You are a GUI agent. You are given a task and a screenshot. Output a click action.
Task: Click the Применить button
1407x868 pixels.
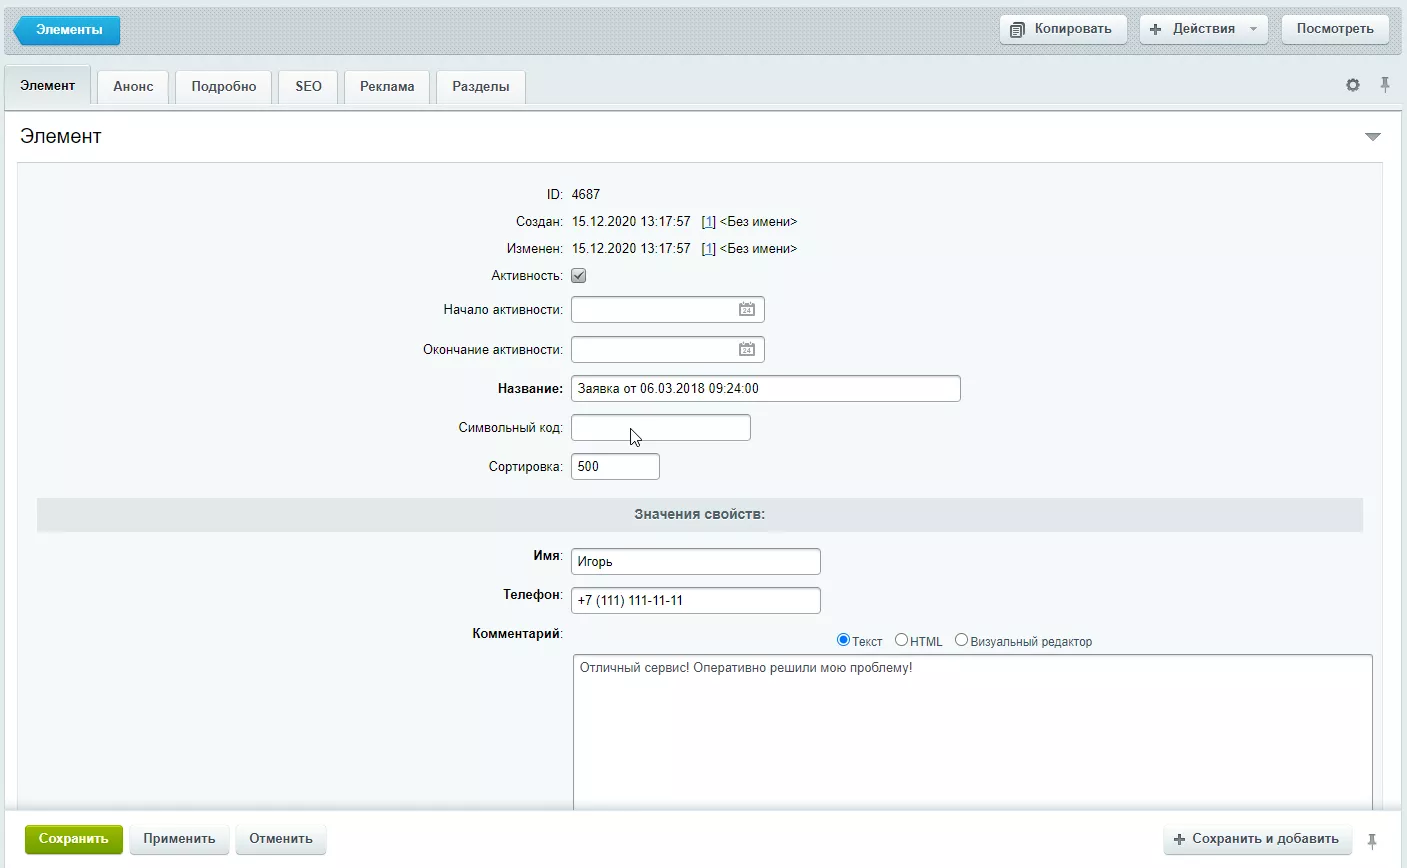coord(179,839)
